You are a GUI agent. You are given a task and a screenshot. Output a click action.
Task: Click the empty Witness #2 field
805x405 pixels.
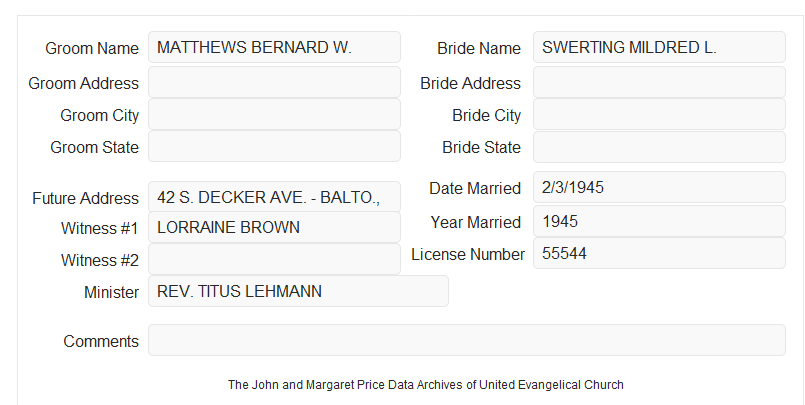(x=274, y=259)
